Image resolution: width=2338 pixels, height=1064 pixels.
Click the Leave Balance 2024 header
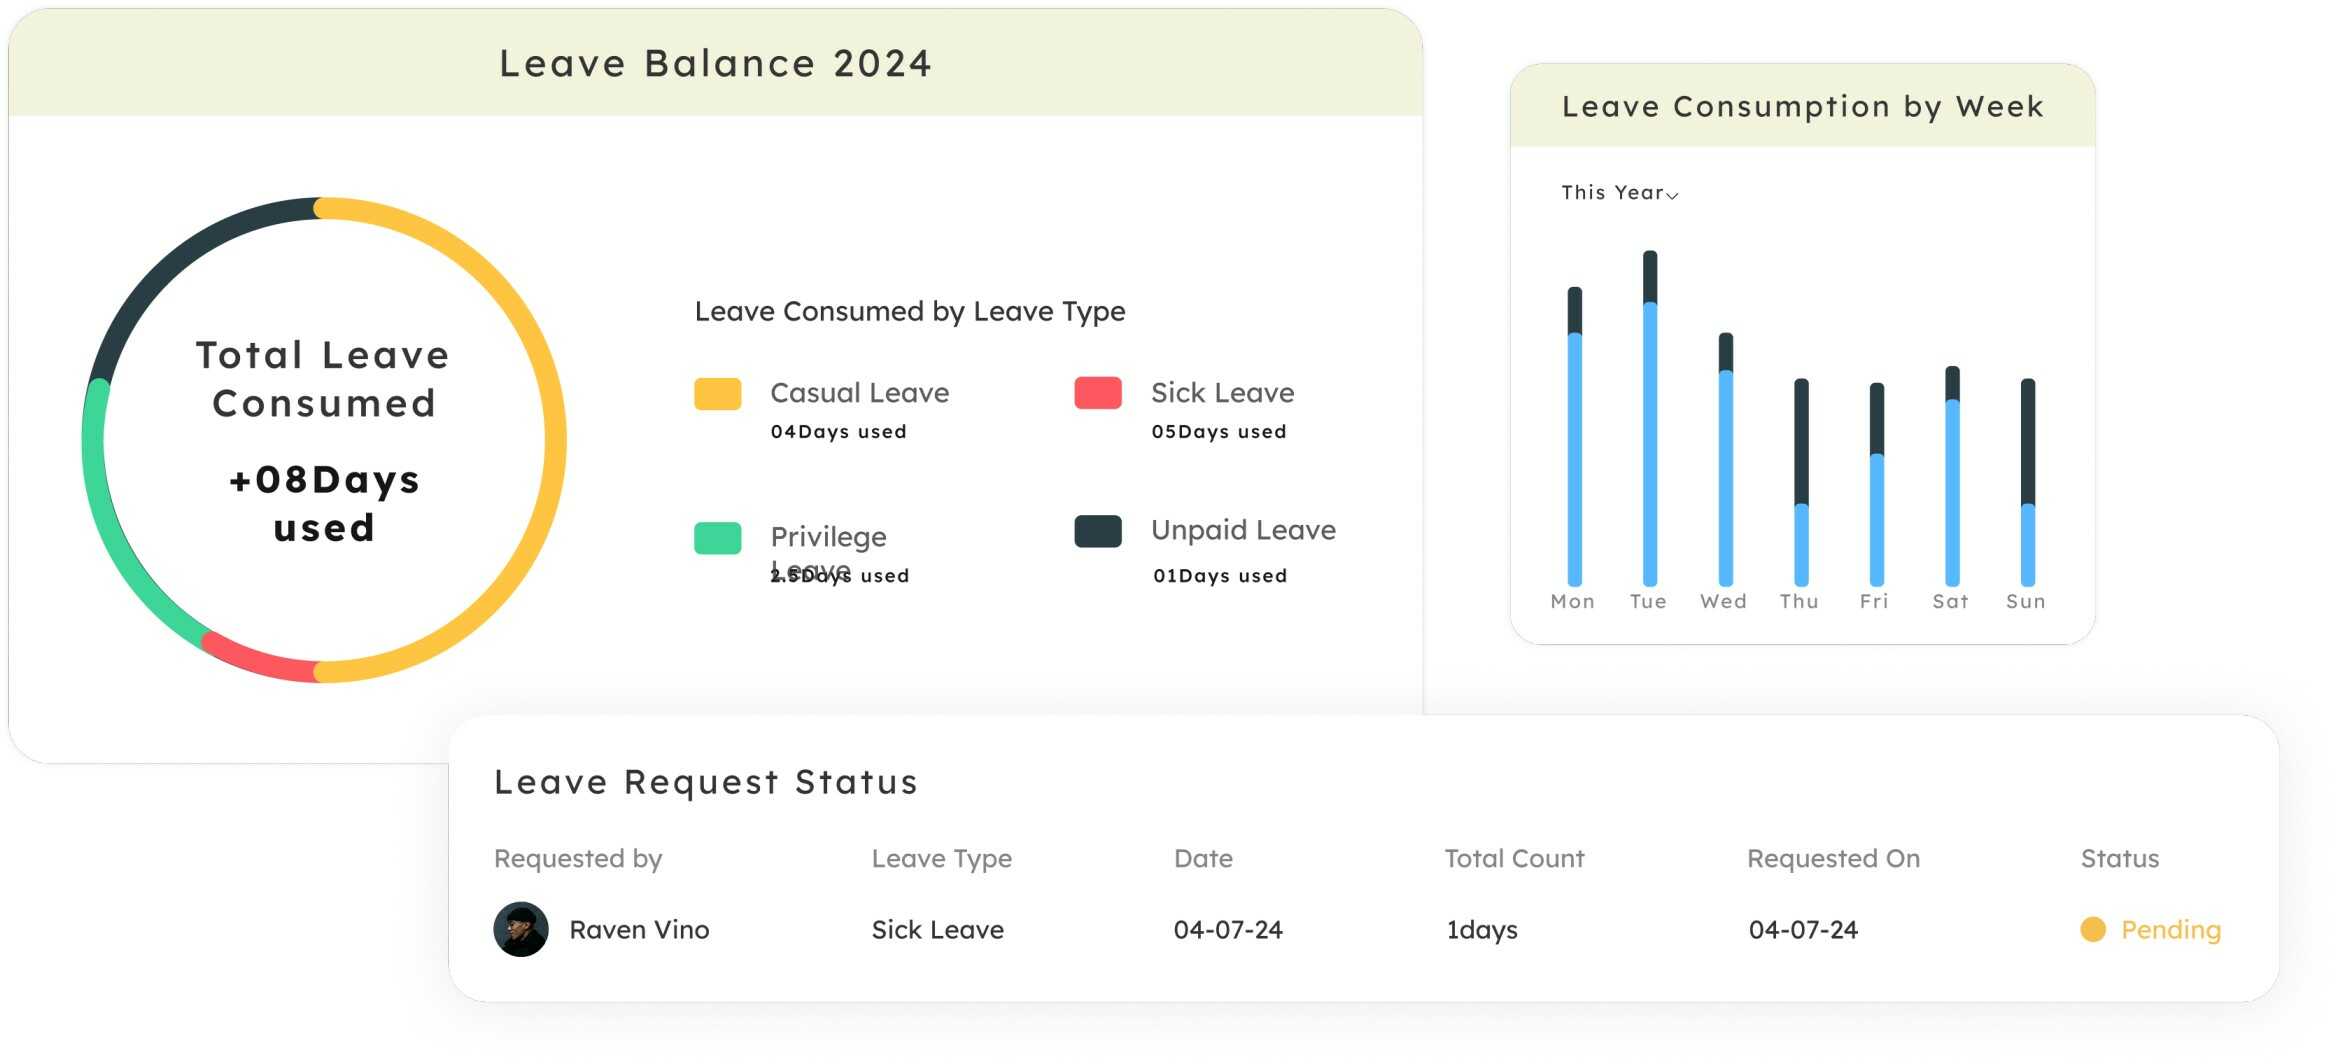(x=715, y=63)
